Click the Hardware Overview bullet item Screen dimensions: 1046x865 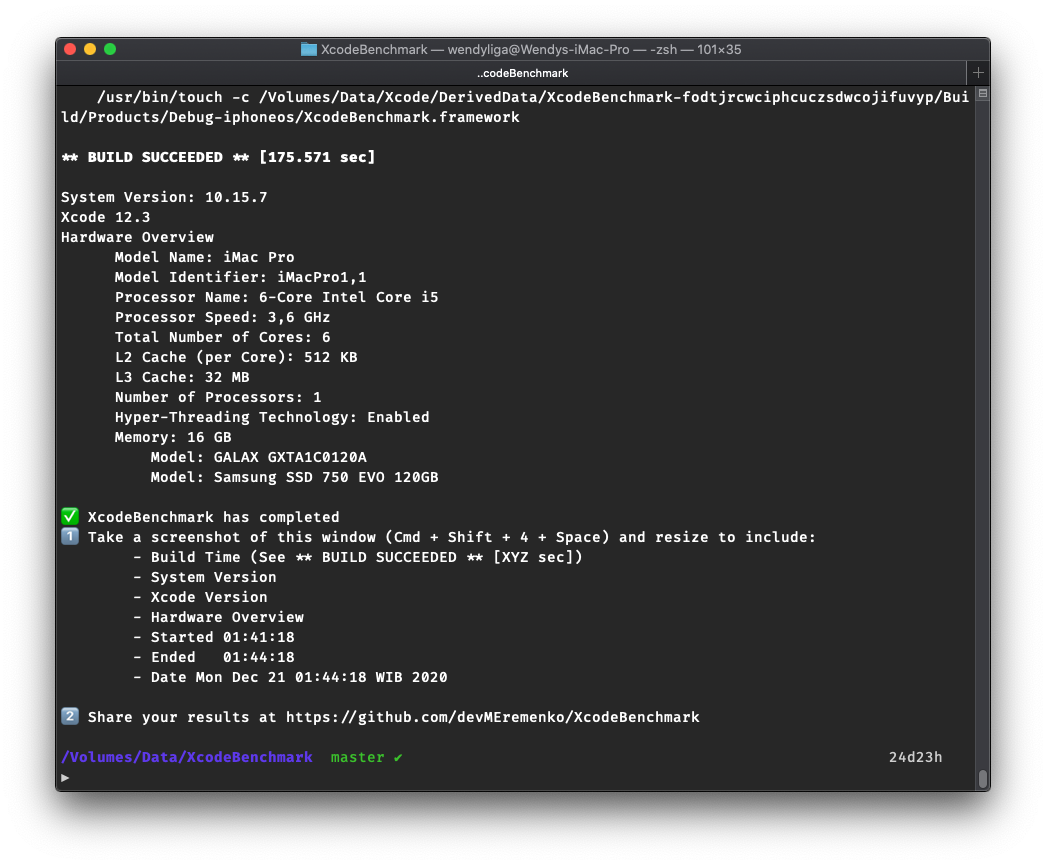tap(218, 618)
